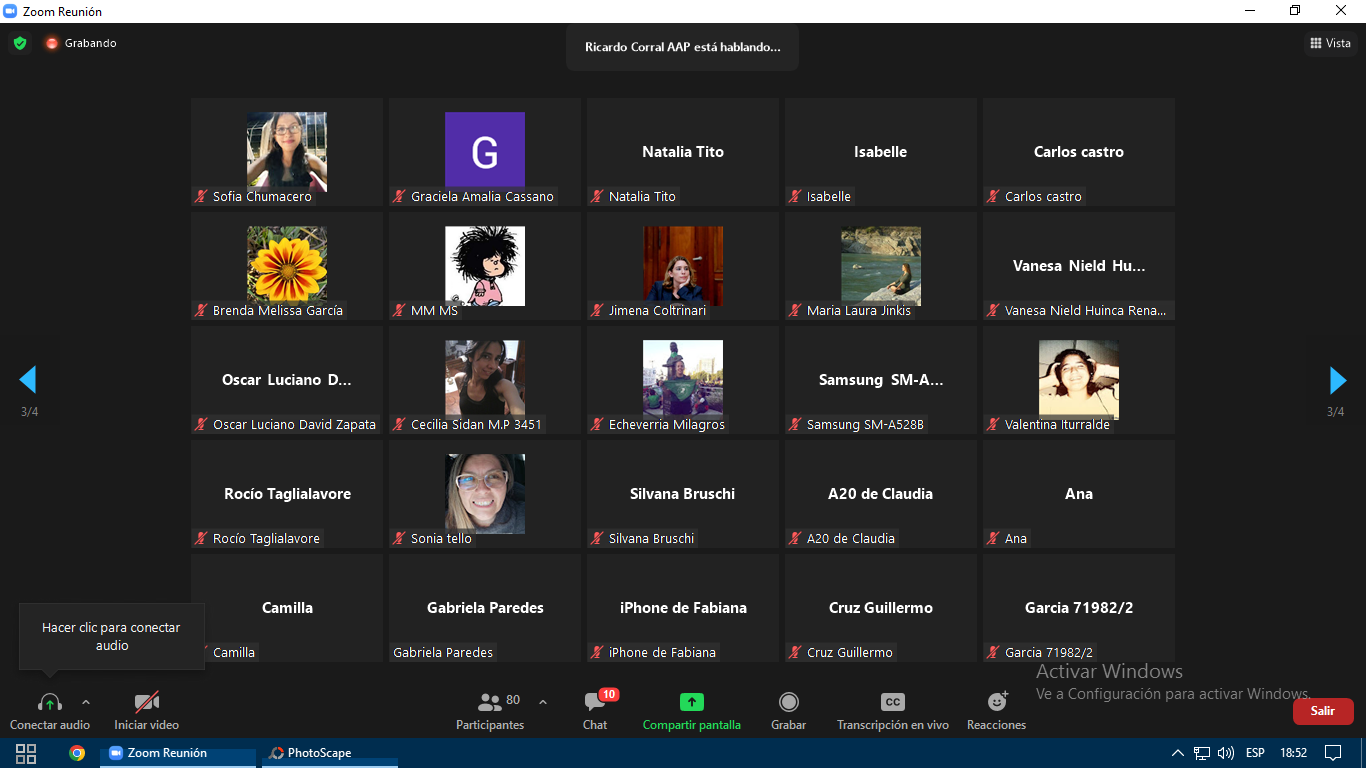This screenshot has width=1366, height=768.
Task: Open the Reacciones emoji menu
Action: coord(996,710)
